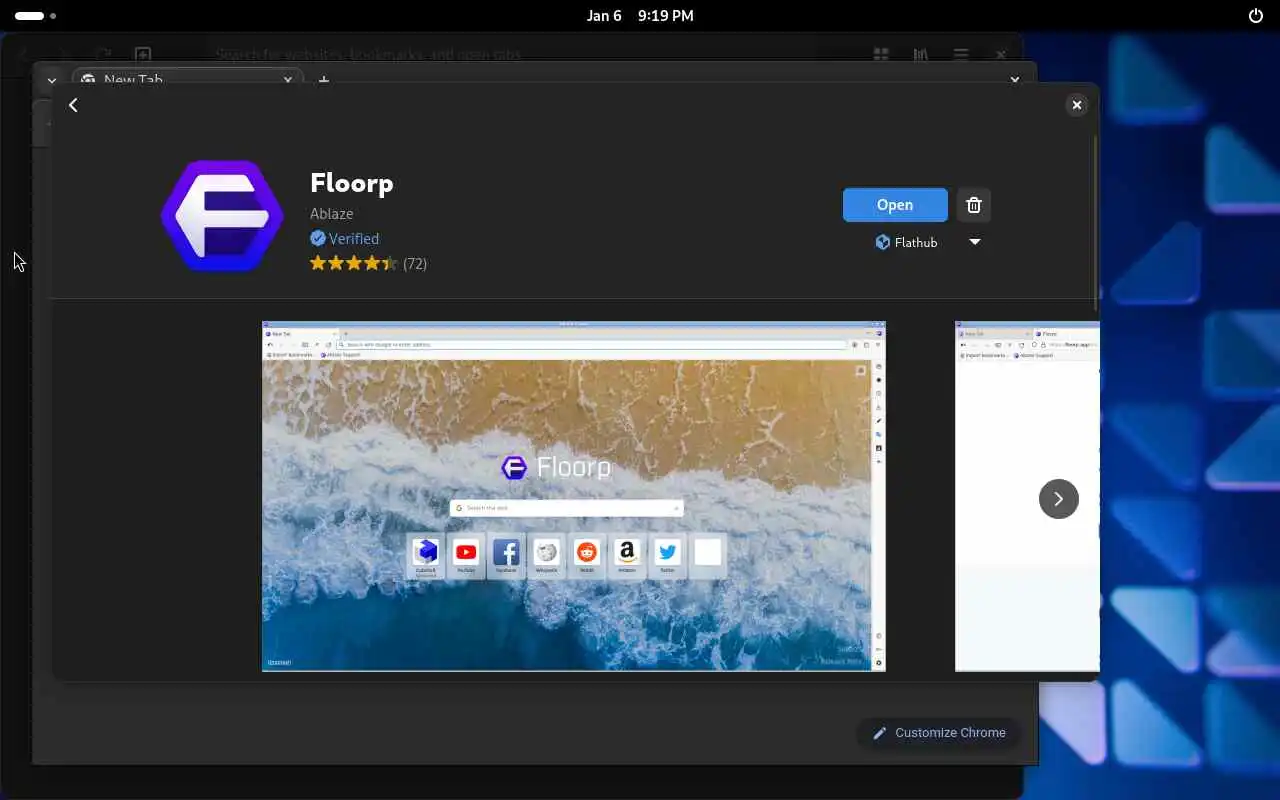Click the Floorp title heading
This screenshot has height=800, width=1280.
click(x=352, y=183)
